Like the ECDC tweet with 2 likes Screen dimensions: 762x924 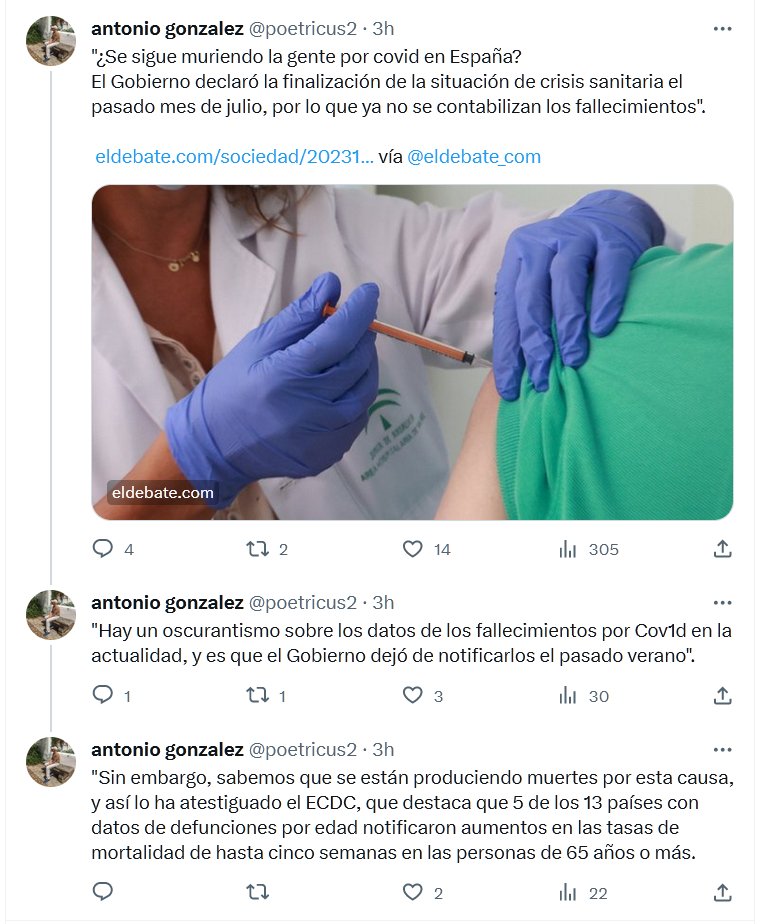pos(412,892)
